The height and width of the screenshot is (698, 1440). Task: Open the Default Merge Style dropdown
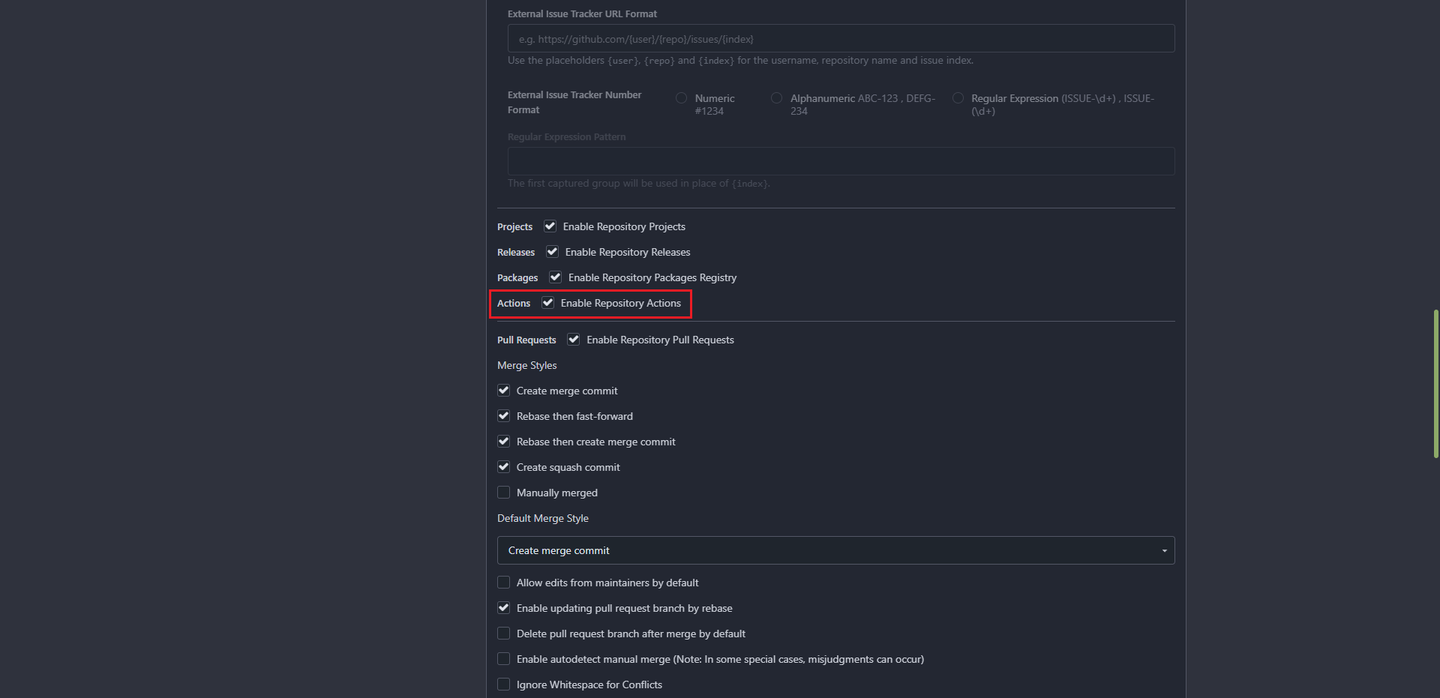tap(835, 550)
